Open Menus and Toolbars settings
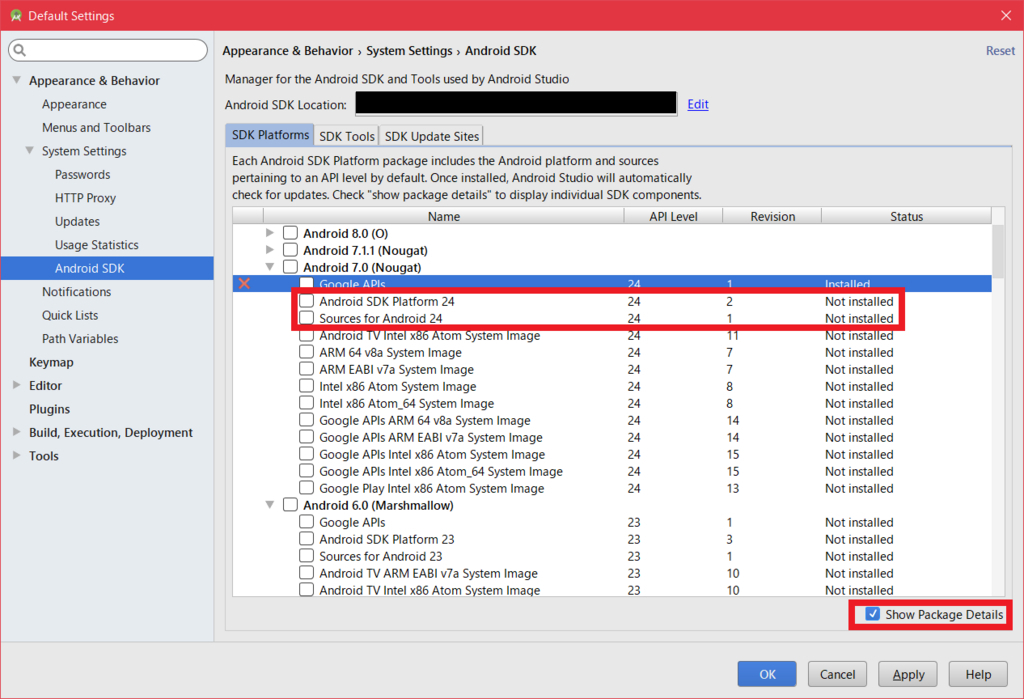1024x699 pixels. click(97, 127)
